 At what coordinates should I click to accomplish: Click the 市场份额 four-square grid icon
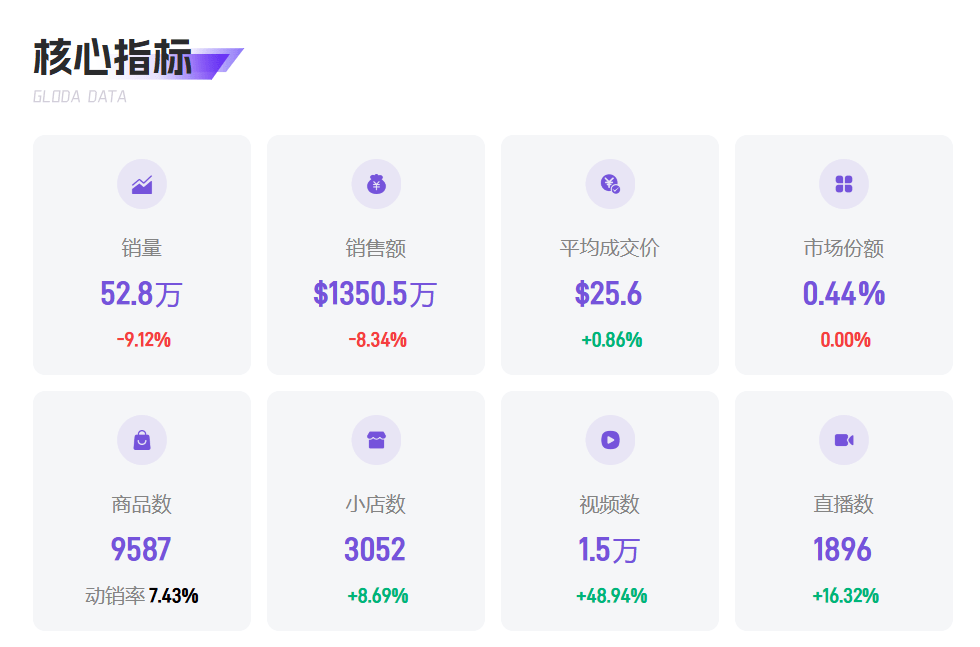point(844,184)
